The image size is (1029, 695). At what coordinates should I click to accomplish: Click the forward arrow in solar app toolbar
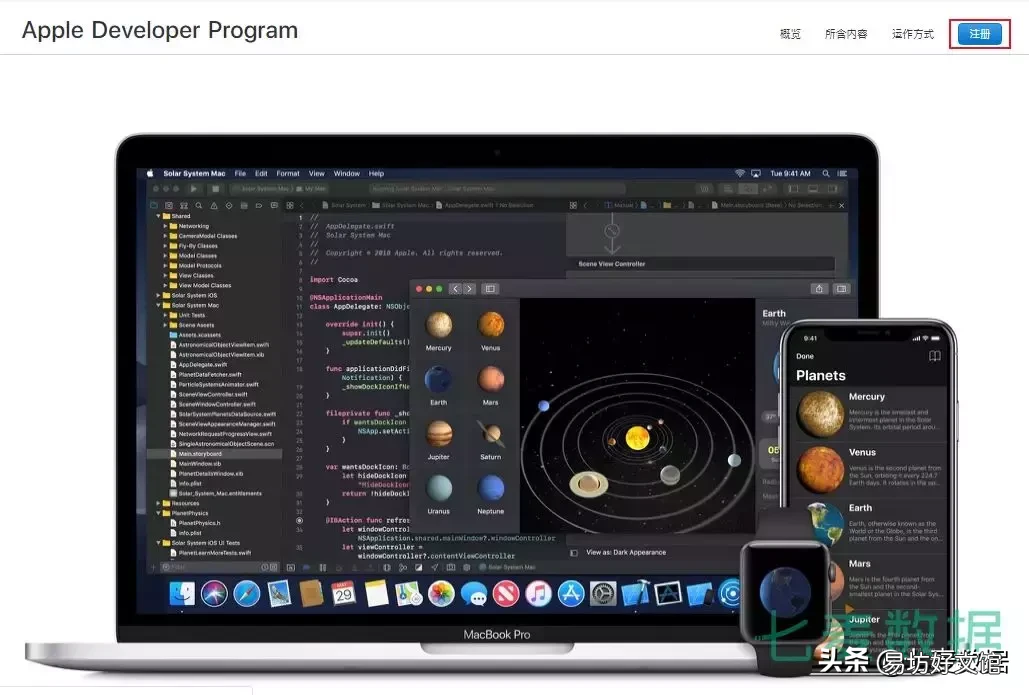469,289
